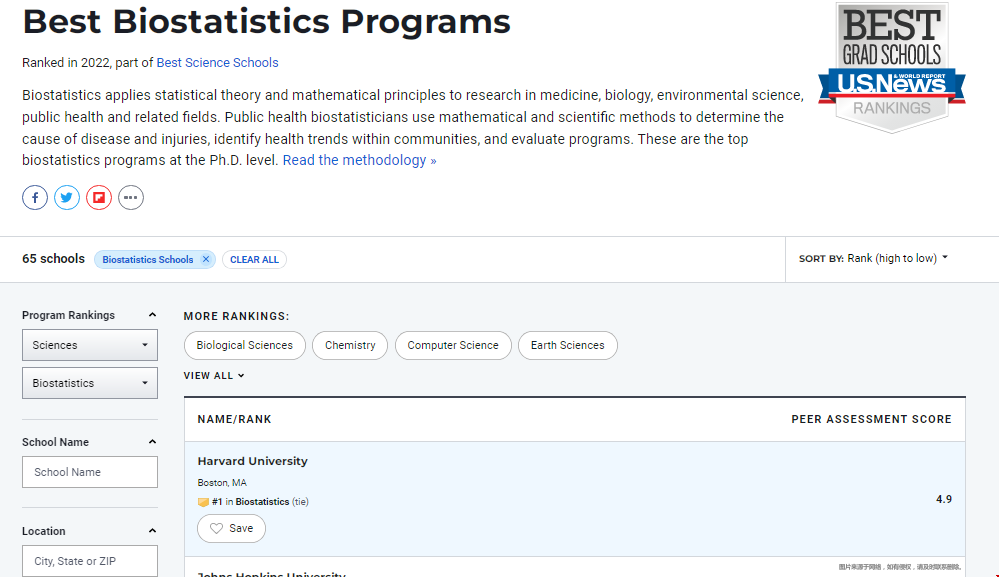
Task: Open the Sciences program dropdown
Action: coord(90,345)
